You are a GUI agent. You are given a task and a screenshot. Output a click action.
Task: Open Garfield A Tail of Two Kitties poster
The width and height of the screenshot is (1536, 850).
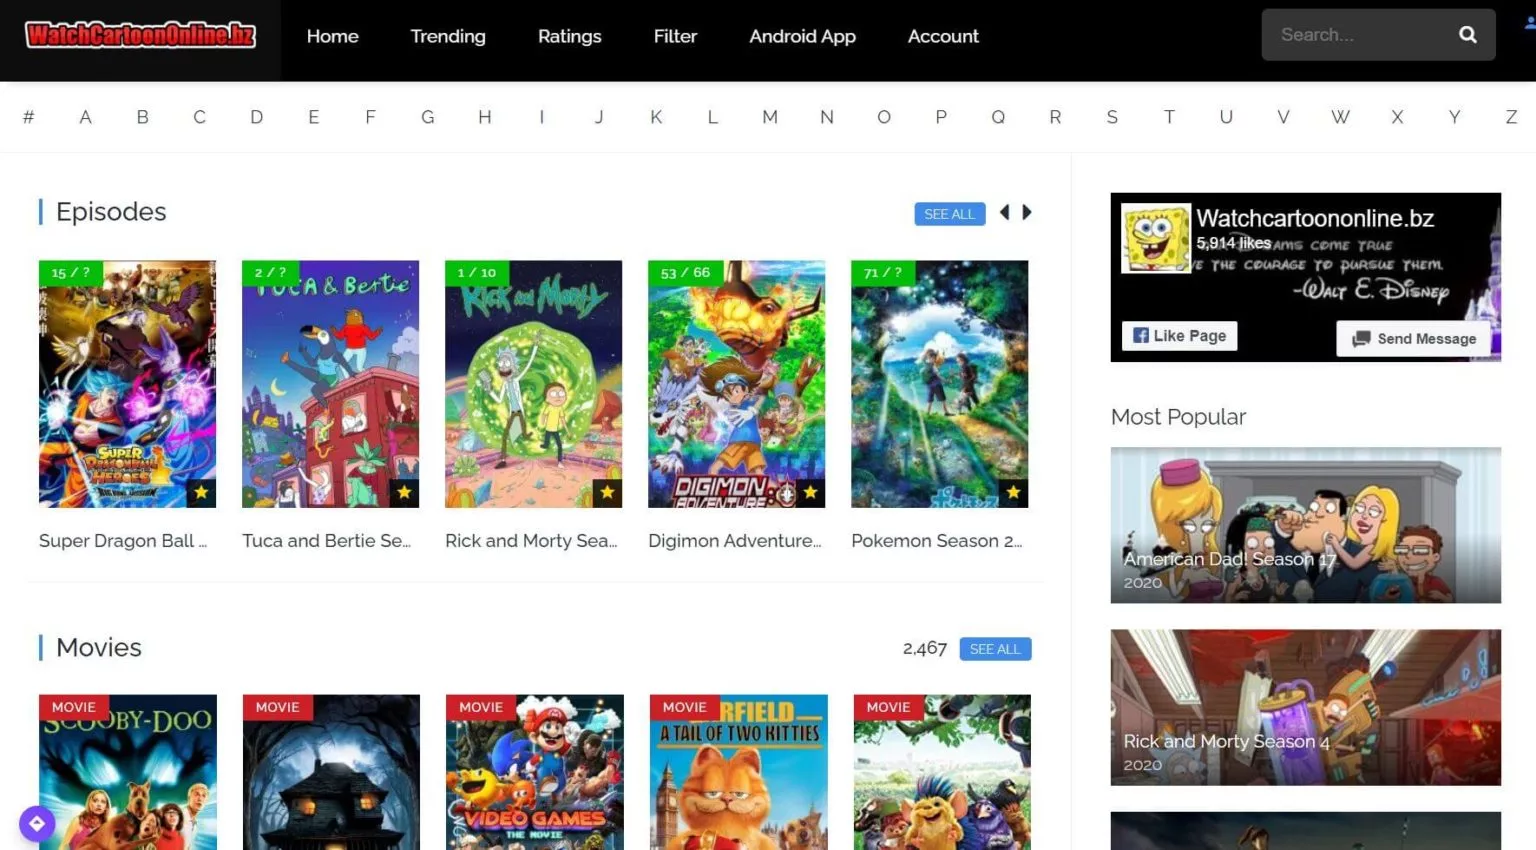739,772
